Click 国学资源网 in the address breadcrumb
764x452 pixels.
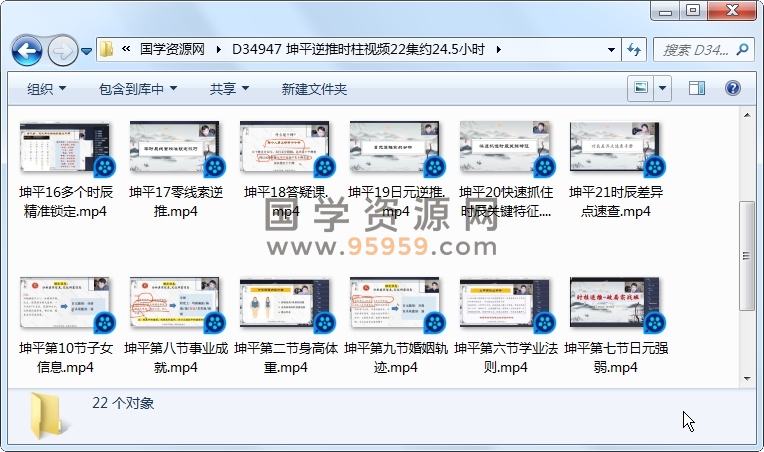(x=171, y=49)
